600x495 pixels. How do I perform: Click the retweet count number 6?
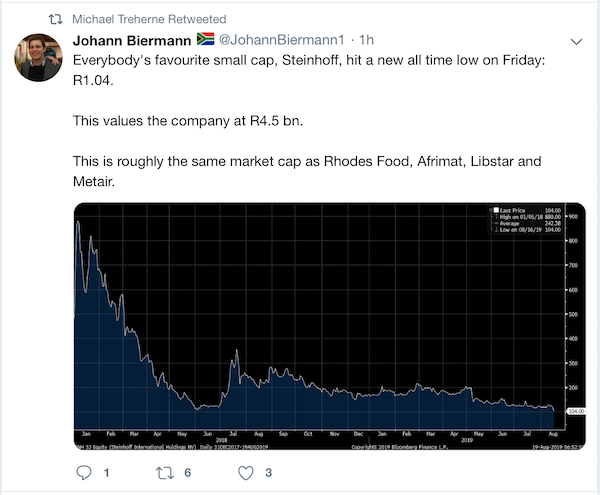coord(188,473)
